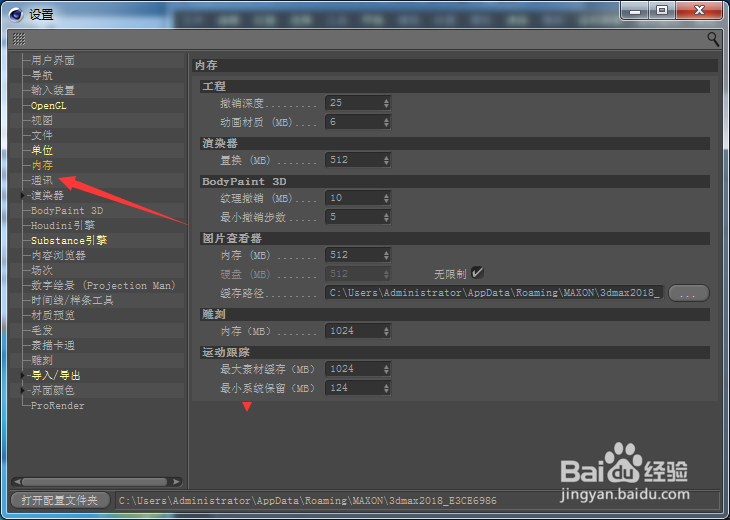This screenshot has width=730, height=520.
Task: Open ProRender settings
Action: 58,405
